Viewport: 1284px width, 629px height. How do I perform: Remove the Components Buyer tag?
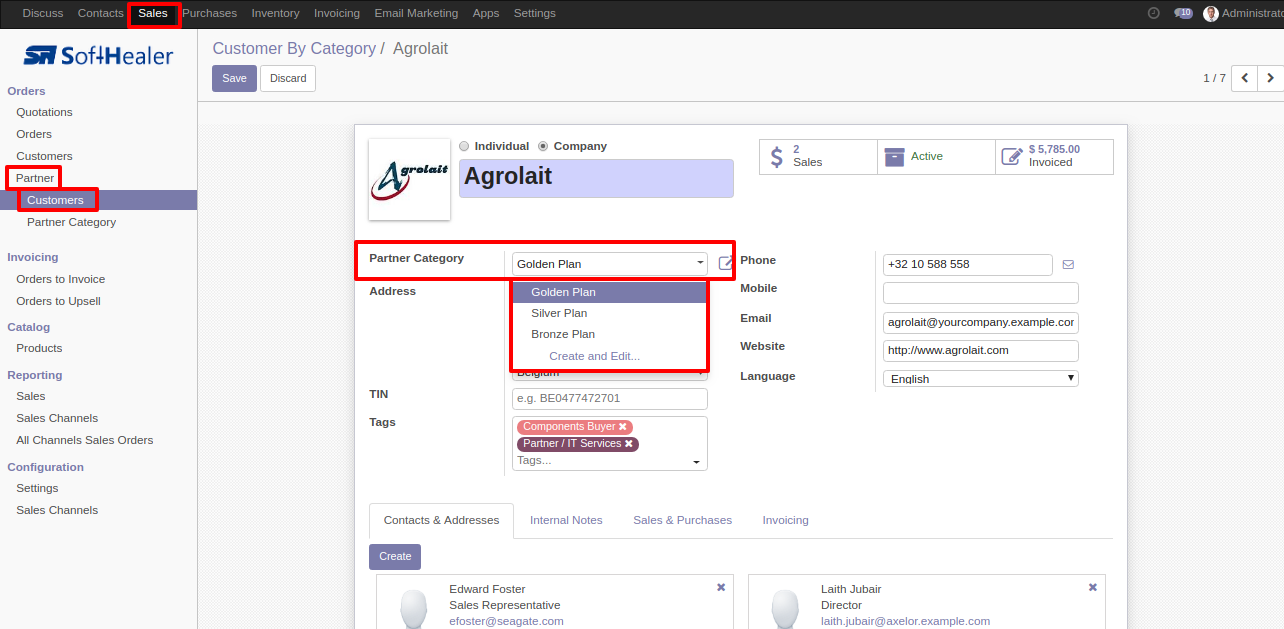click(622, 427)
